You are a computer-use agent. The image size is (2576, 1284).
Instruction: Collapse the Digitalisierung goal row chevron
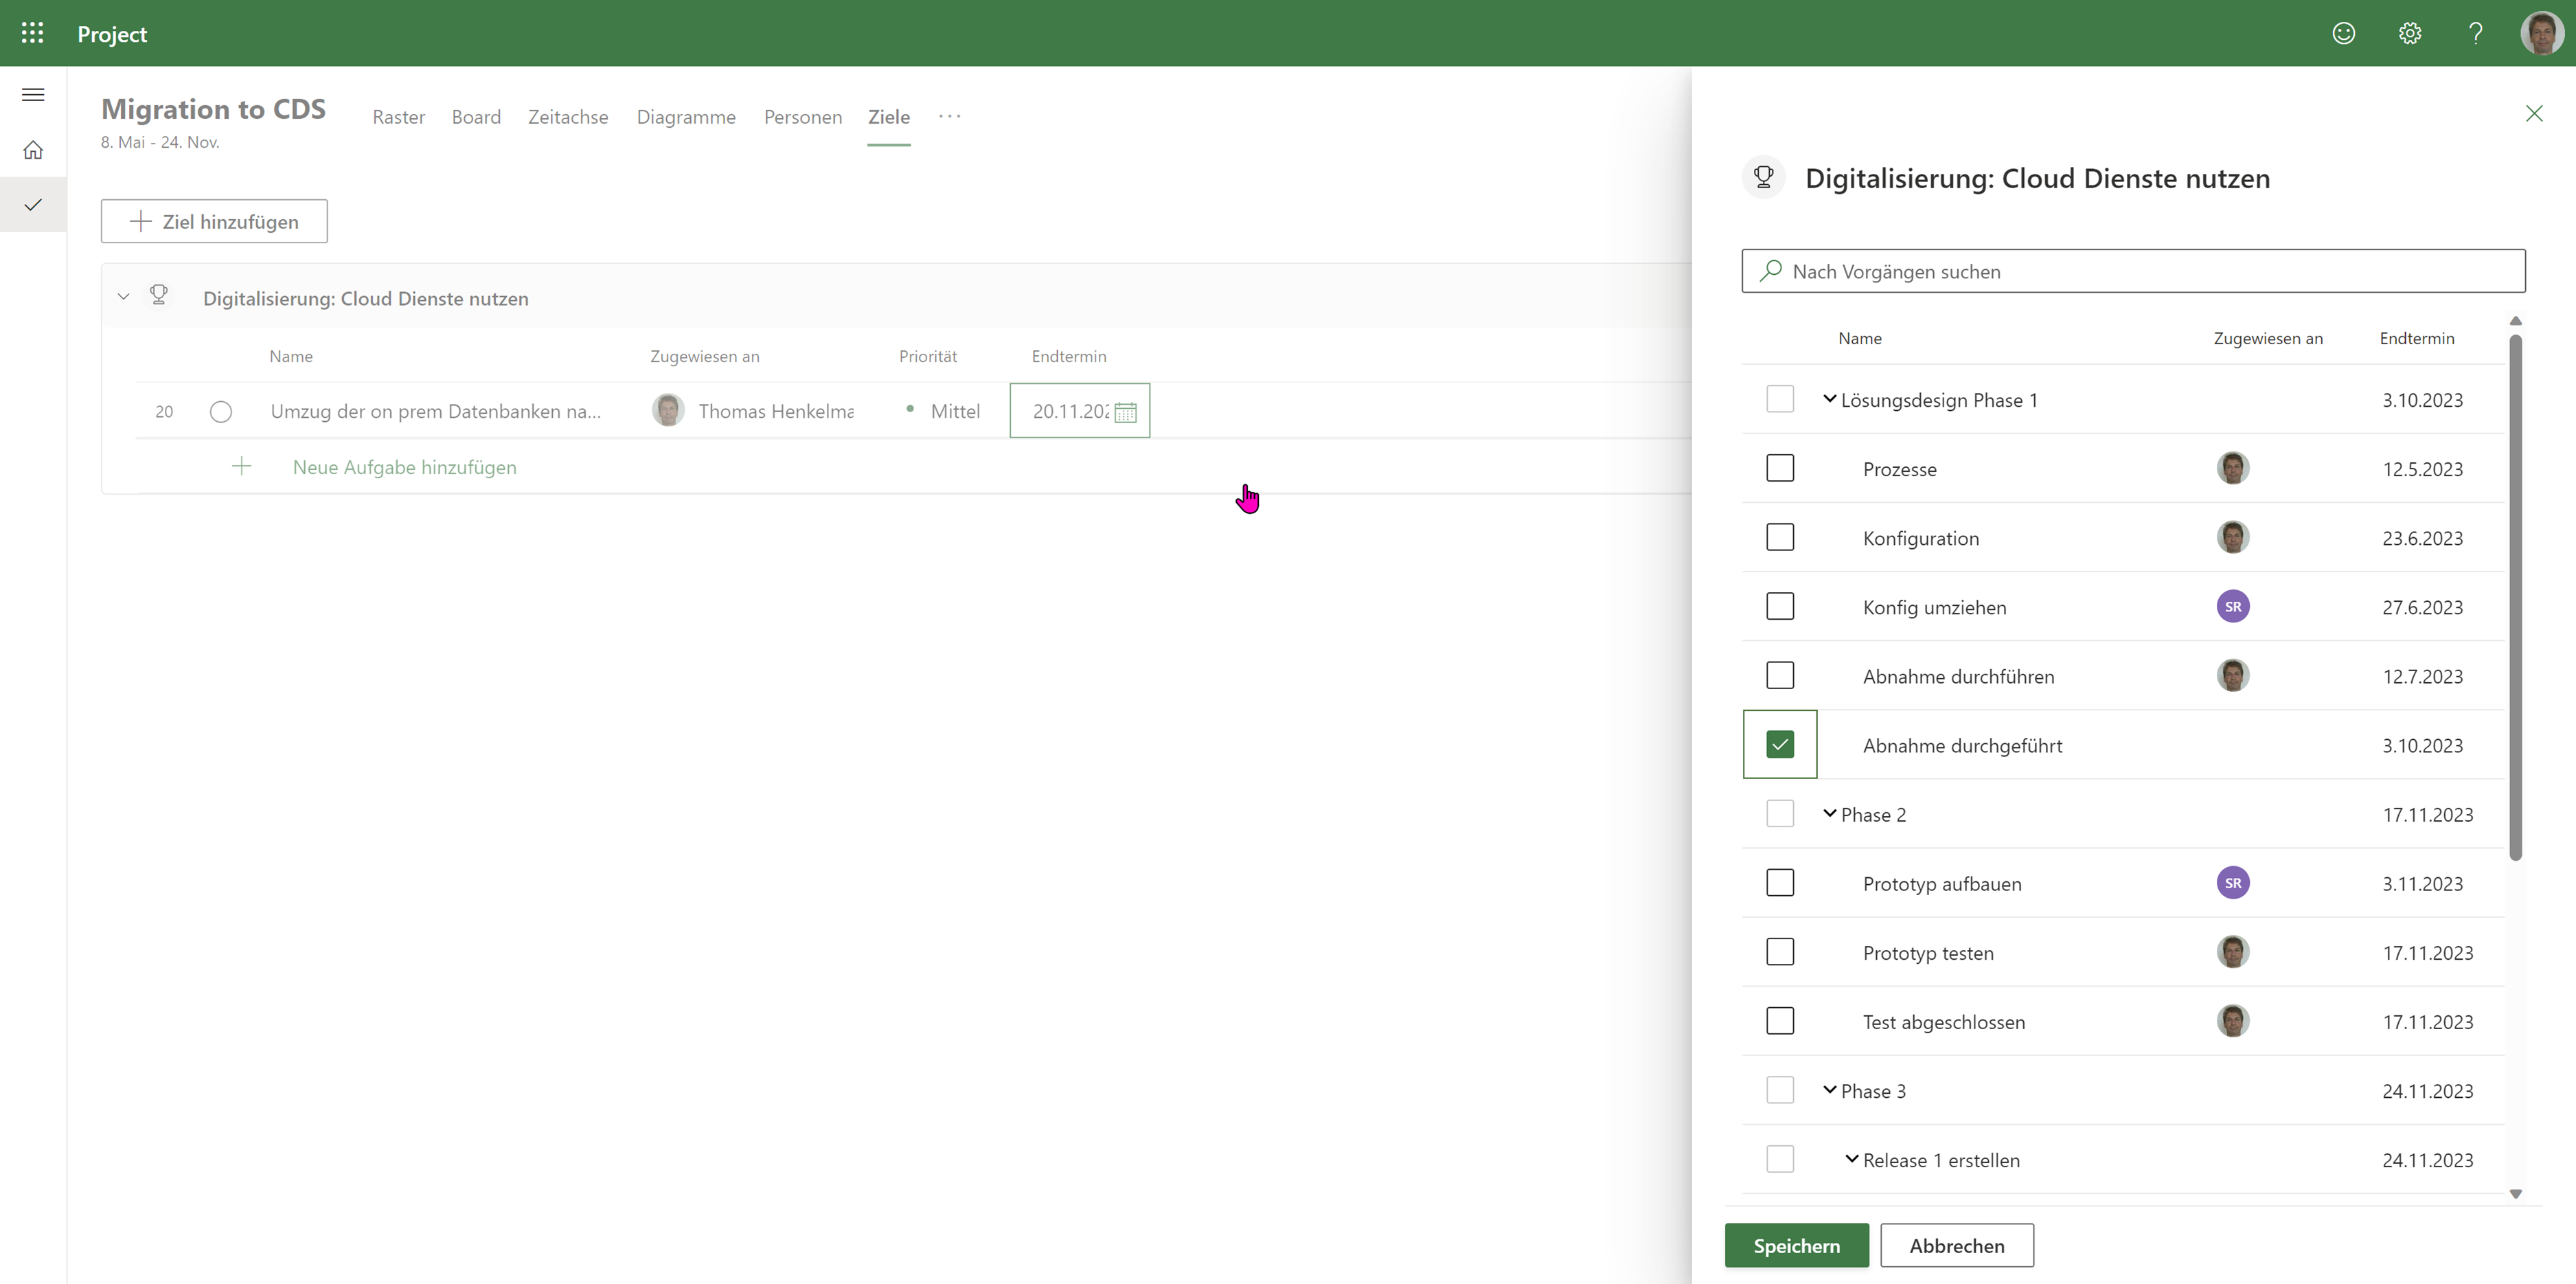123,296
